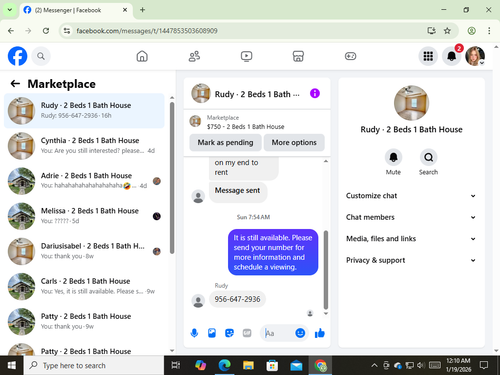Open conversation information purple icon
Viewport: 500px width, 375px height.
315,93
